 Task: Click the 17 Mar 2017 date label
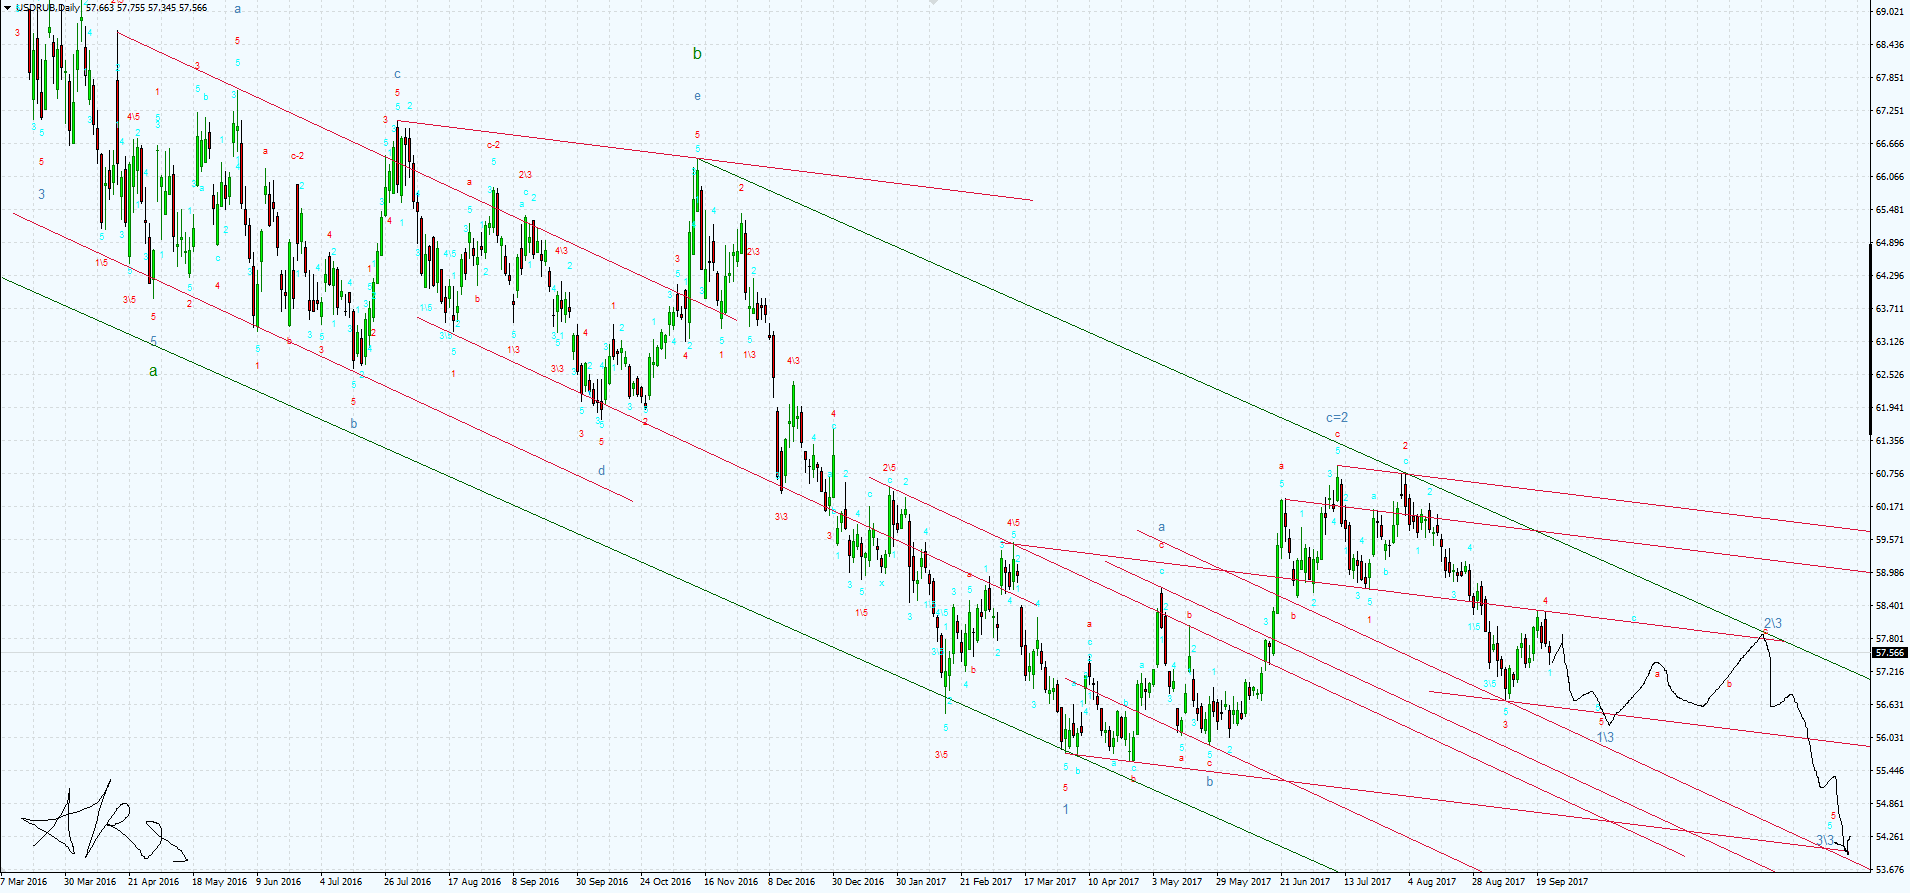[x=1050, y=882]
